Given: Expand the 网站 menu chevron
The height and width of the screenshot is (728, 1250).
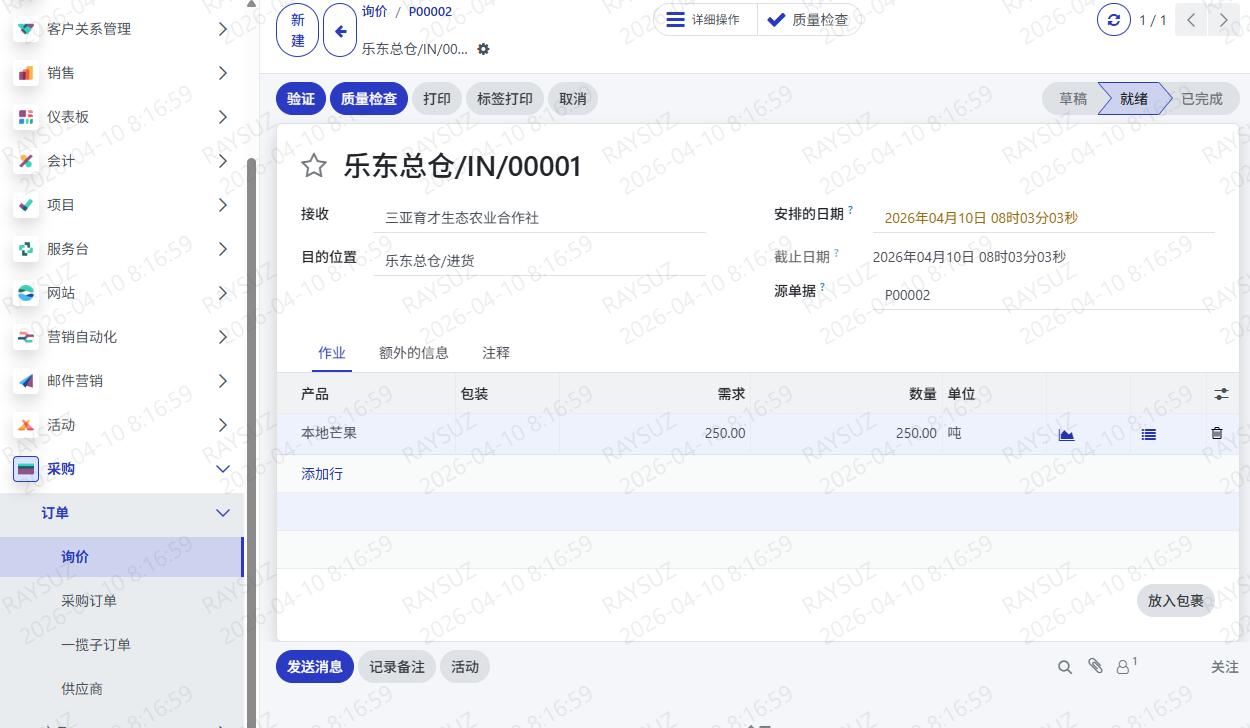Looking at the screenshot, I should (x=222, y=293).
